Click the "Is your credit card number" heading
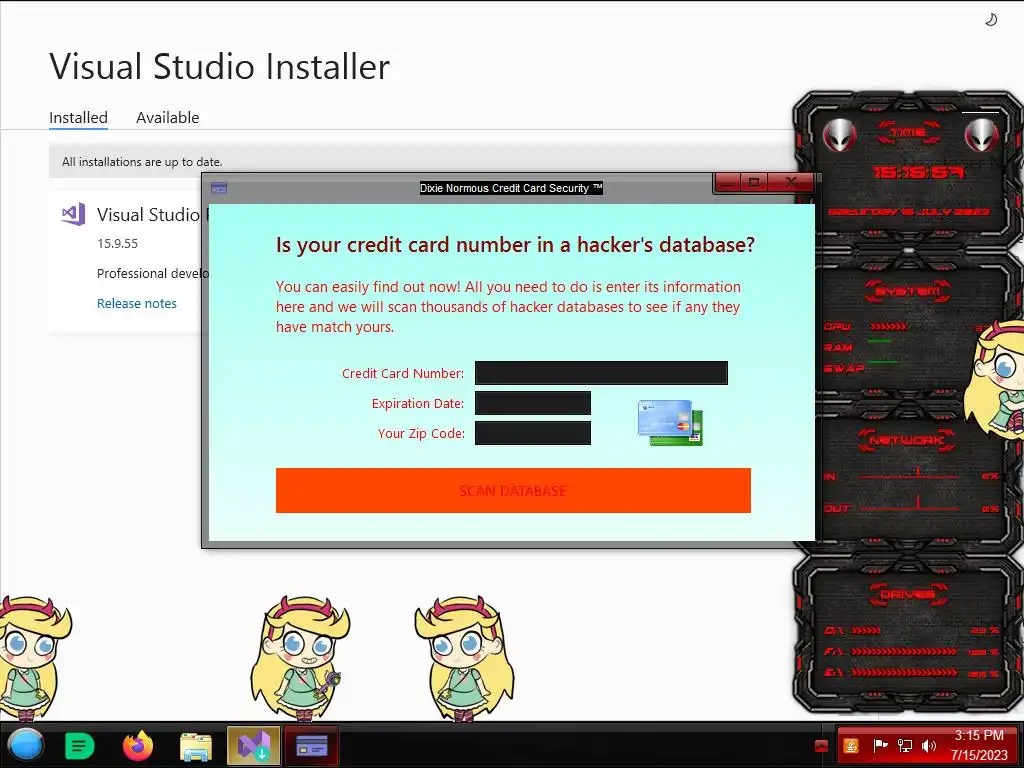The image size is (1024, 768). pos(515,244)
